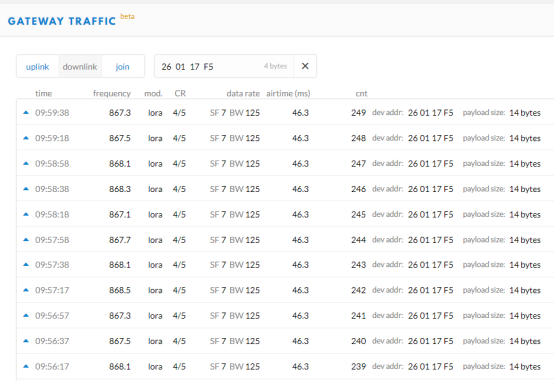Image resolution: width=554 pixels, height=381 pixels.
Task: Click the SF 7 BW 125 value in the 09:58:58 row
Action: 235,163
